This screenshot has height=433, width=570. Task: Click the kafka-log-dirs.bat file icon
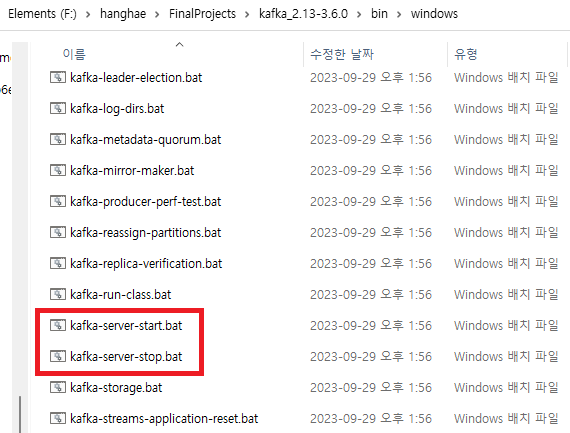(58, 108)
